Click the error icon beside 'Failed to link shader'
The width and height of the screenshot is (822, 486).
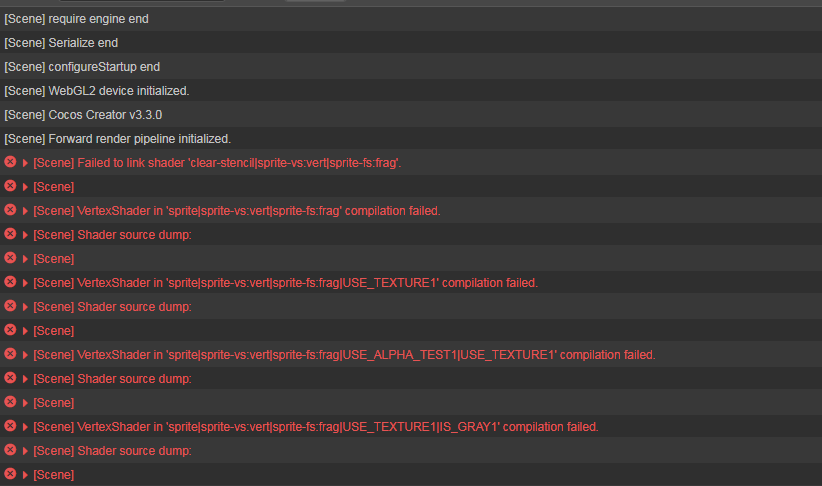[10, 162]
